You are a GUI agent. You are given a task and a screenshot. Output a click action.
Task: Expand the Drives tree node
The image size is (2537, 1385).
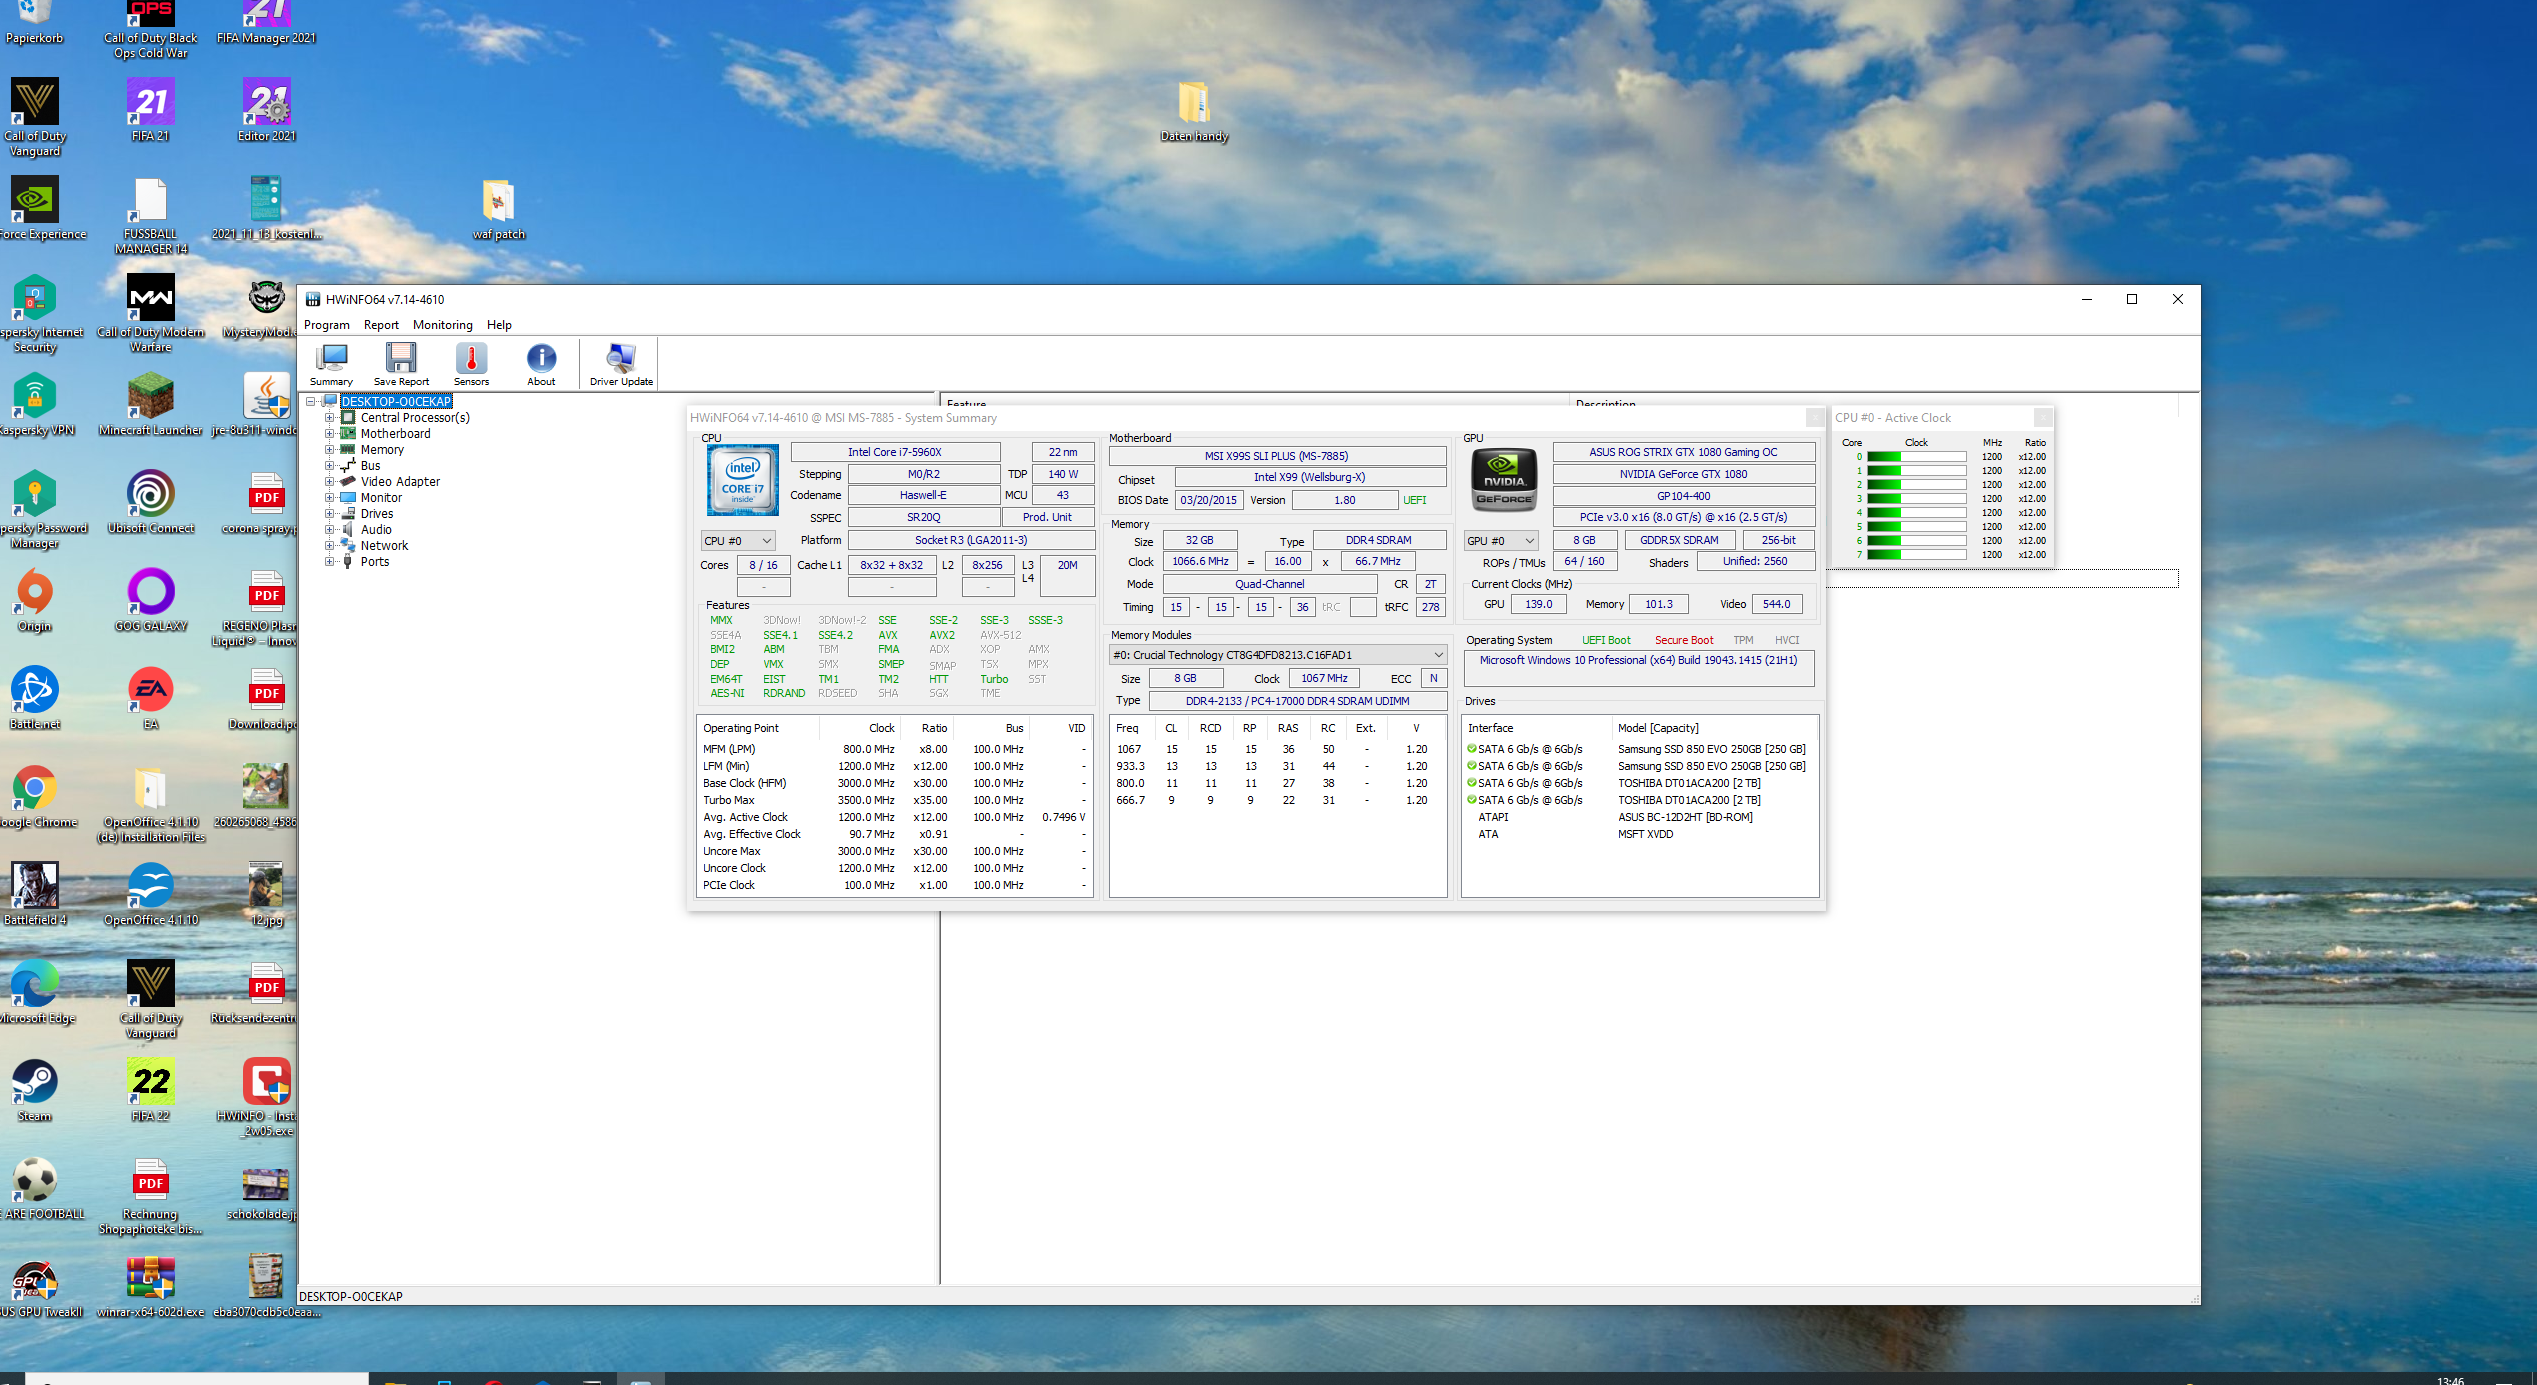point(329,514)
